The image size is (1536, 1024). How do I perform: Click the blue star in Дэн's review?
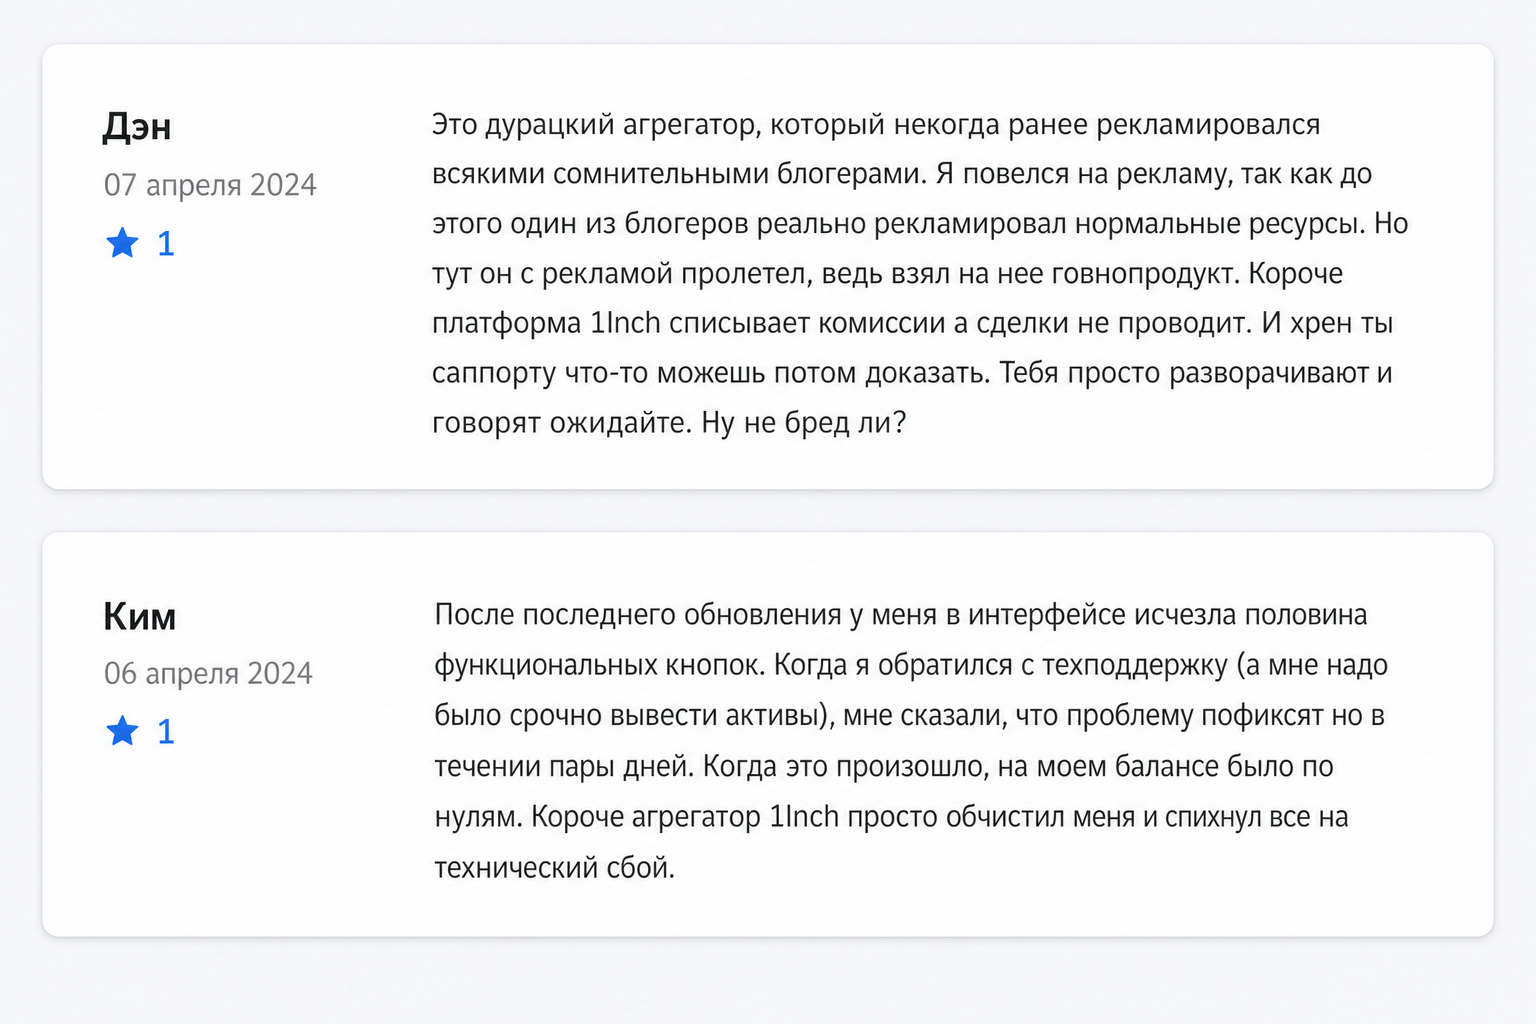coord(122,243)
